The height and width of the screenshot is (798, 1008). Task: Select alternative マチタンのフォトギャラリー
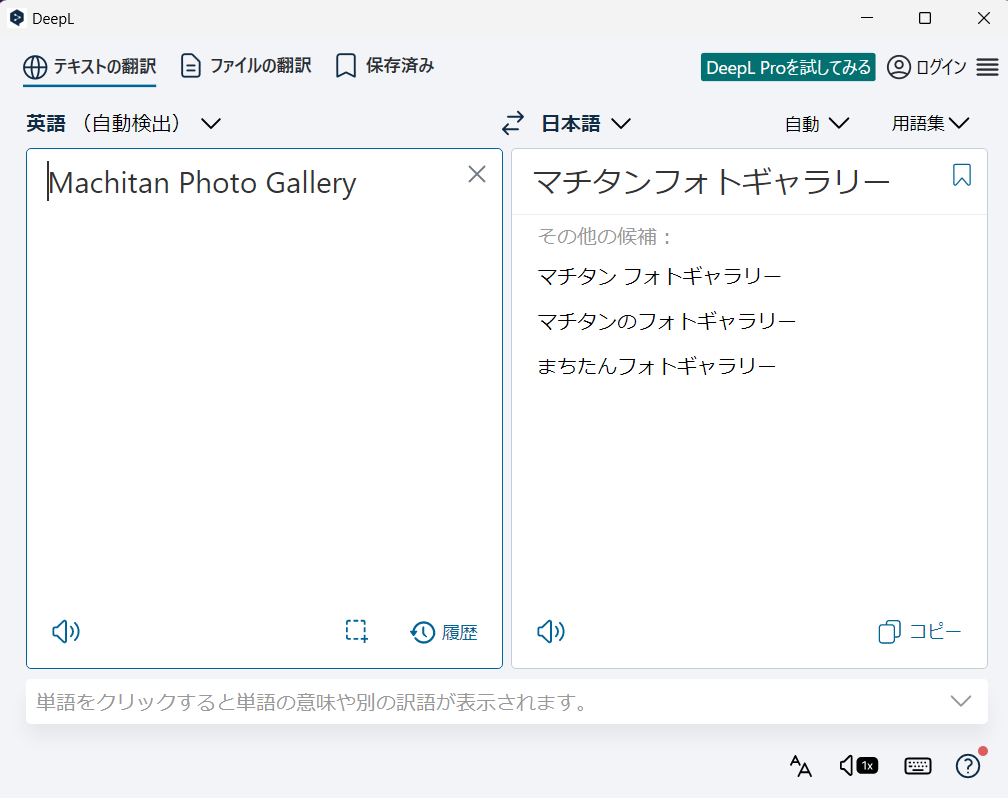tap(666, 321)
